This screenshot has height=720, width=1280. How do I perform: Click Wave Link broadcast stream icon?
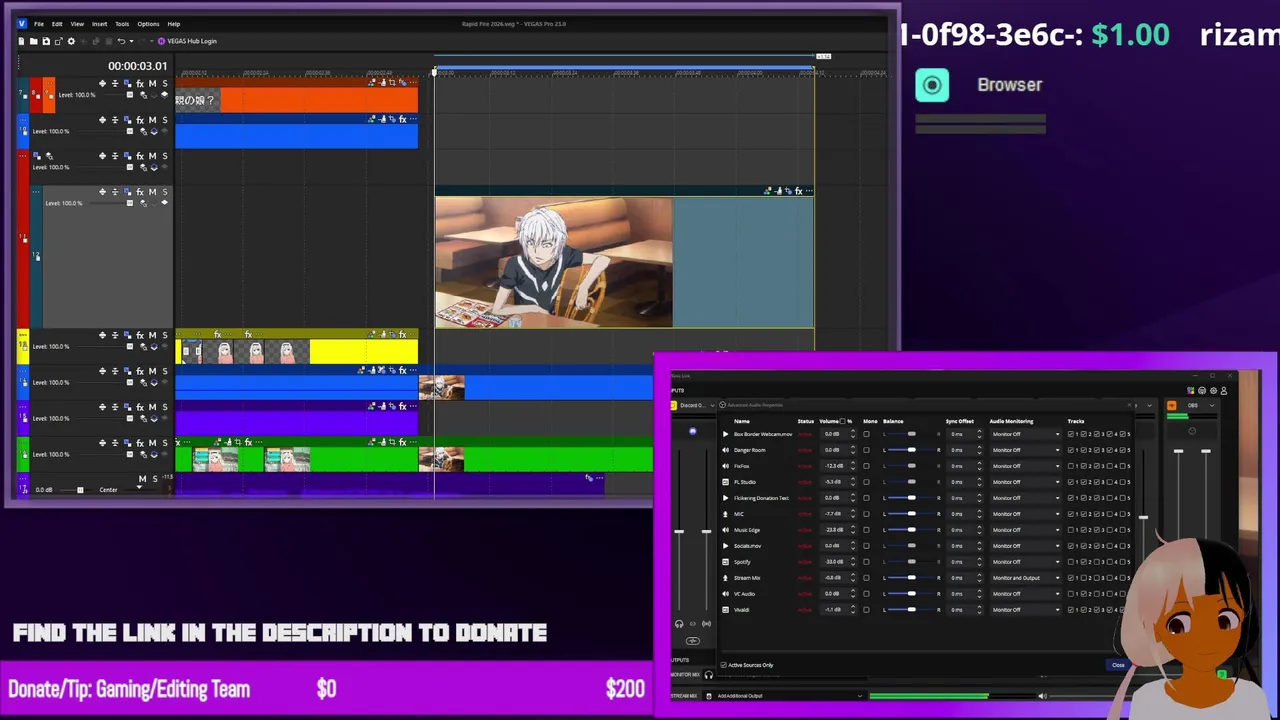(706, 624)
